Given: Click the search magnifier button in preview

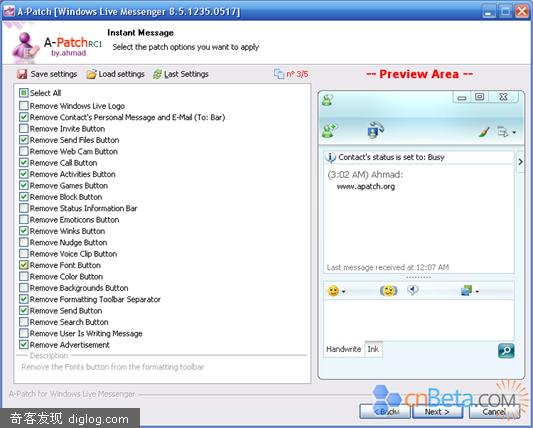Looking at the screenshot, I should (x=506, y=350).
